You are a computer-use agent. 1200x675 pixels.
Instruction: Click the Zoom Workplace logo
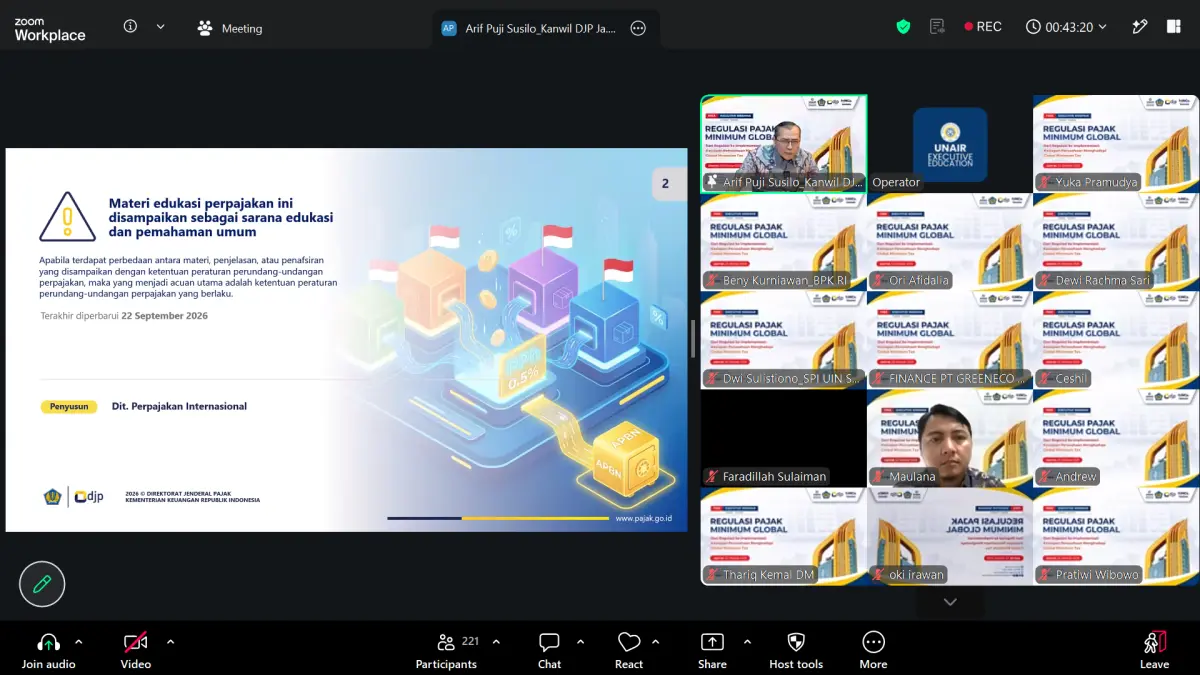50,29
